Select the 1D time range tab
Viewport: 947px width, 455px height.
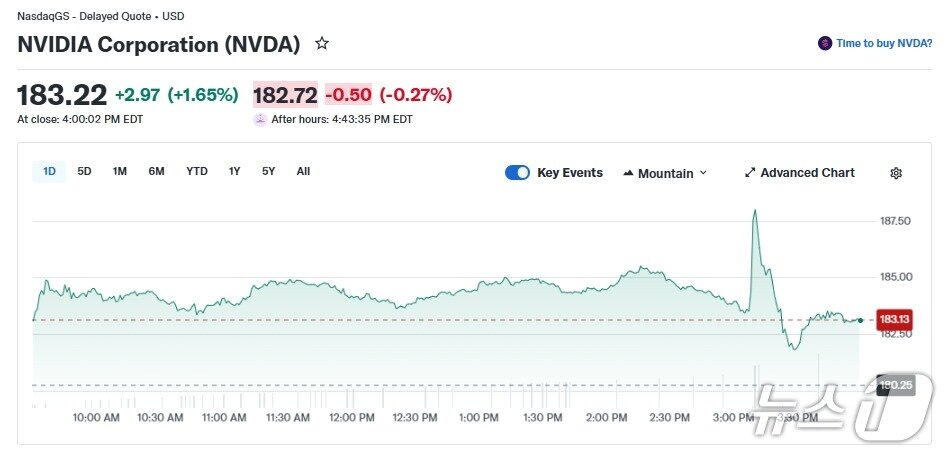[49, 171]
